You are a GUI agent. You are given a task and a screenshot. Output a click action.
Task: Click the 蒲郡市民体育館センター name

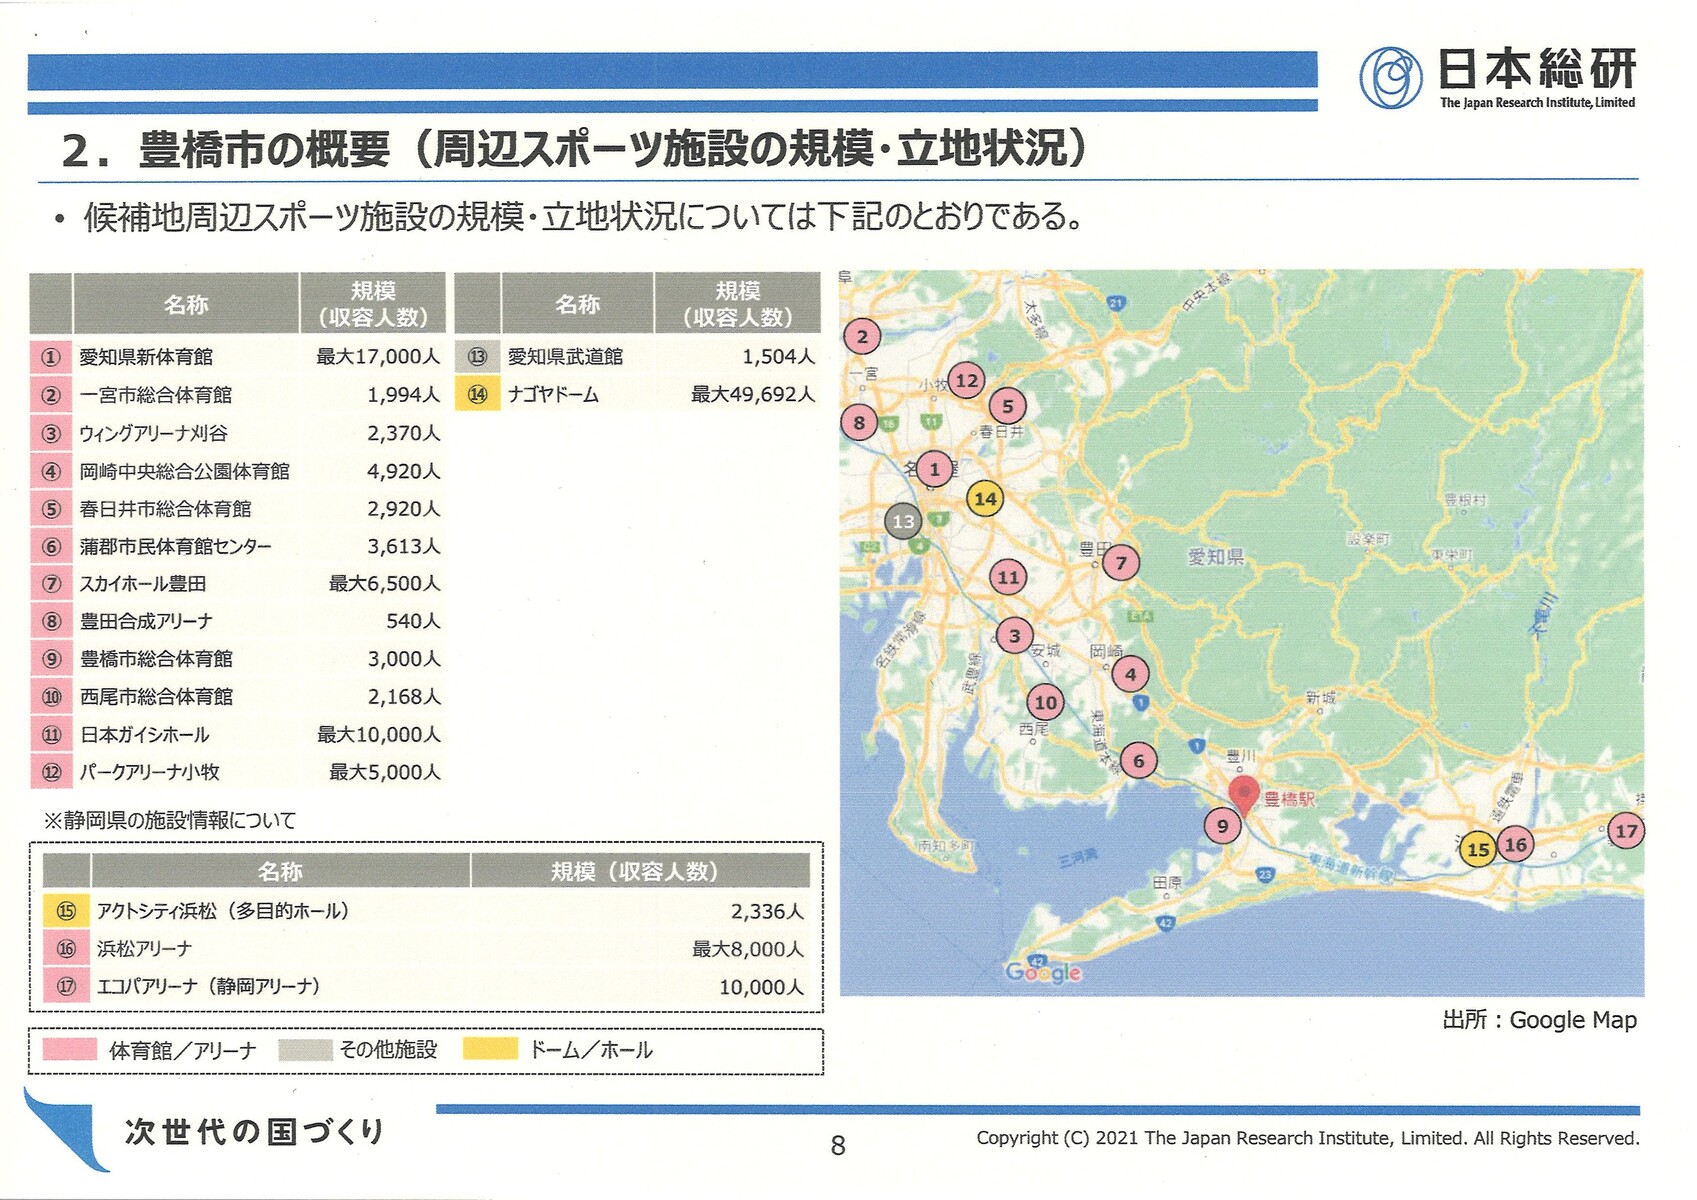(175, 547)
